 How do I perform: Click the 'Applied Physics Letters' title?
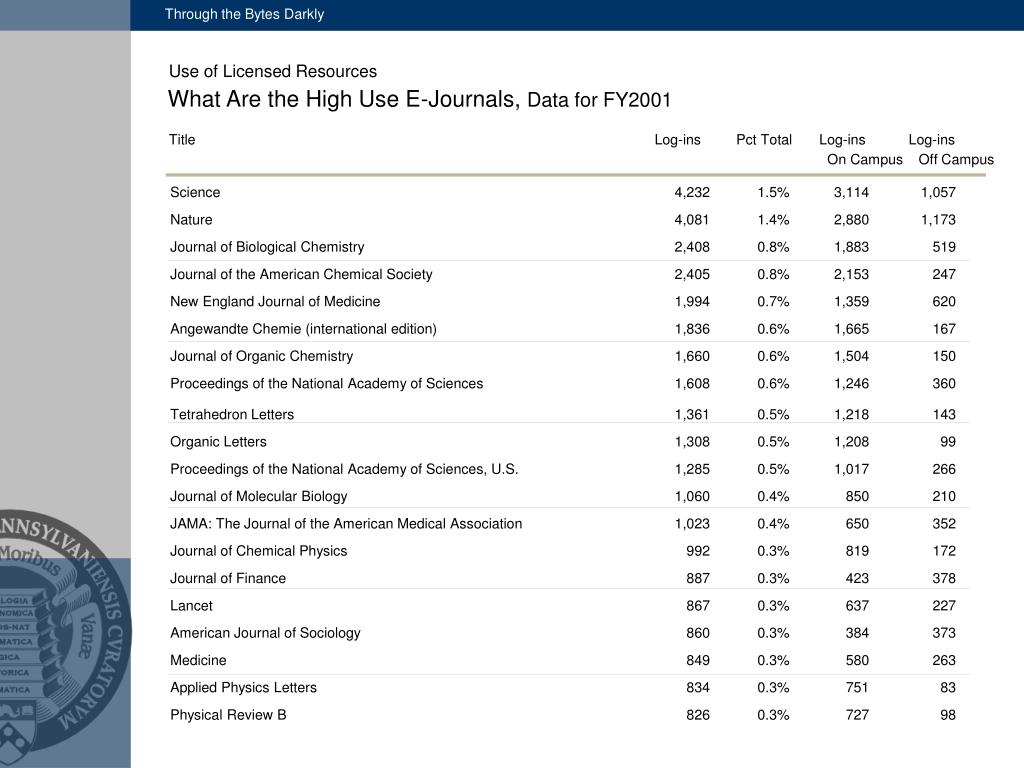point(243,687)
